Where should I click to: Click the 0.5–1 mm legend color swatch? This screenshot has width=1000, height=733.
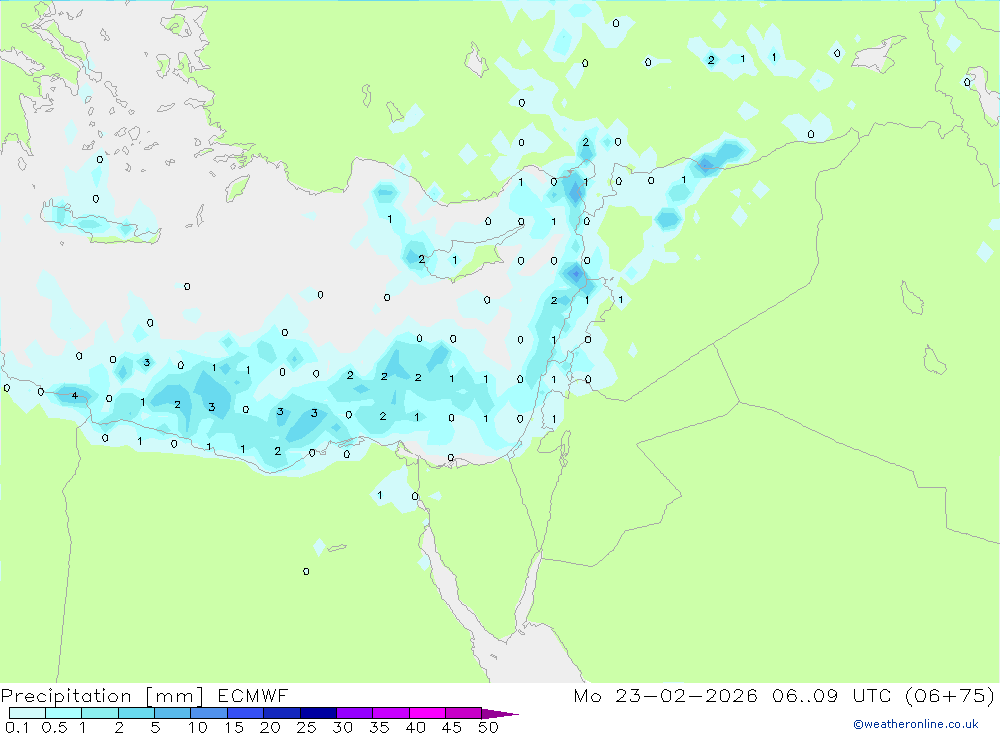coord(63,713)
